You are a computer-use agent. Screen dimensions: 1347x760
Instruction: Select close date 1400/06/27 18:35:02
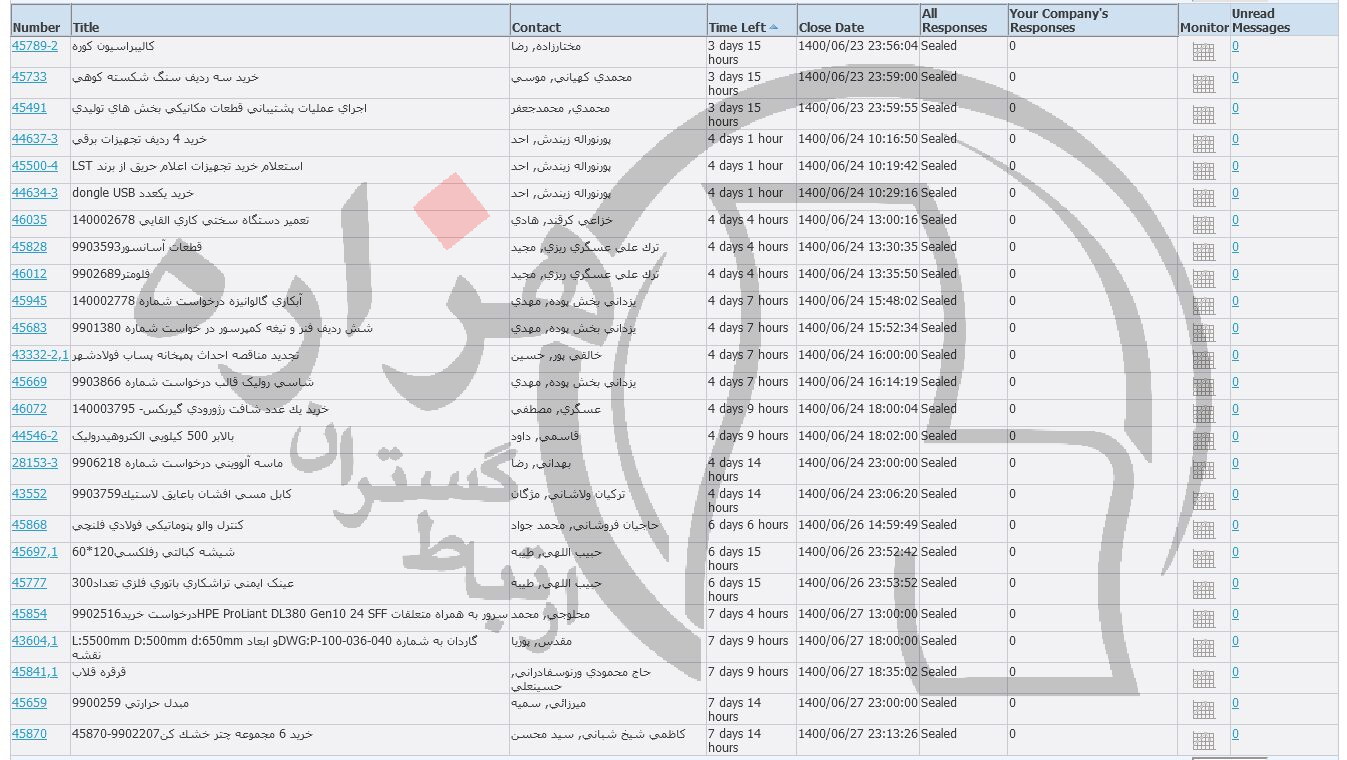(x=858, y=672)
